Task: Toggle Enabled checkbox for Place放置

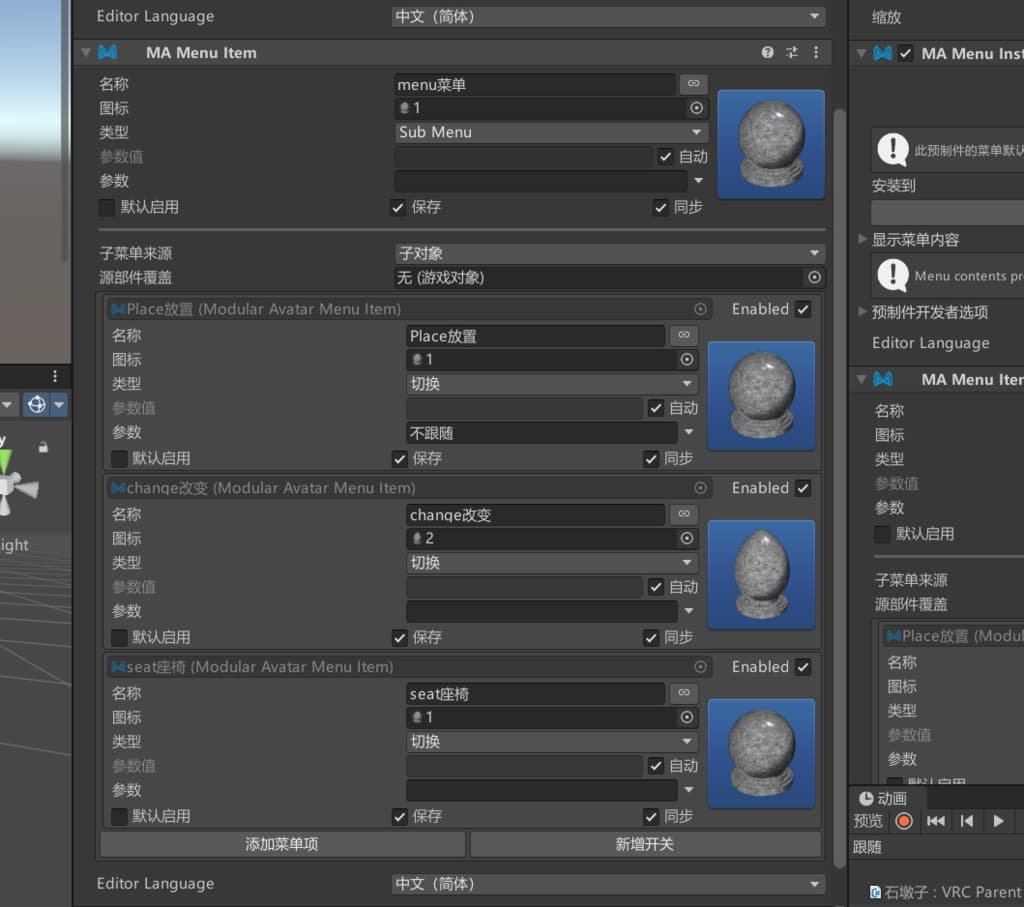Action: (803, 309)
